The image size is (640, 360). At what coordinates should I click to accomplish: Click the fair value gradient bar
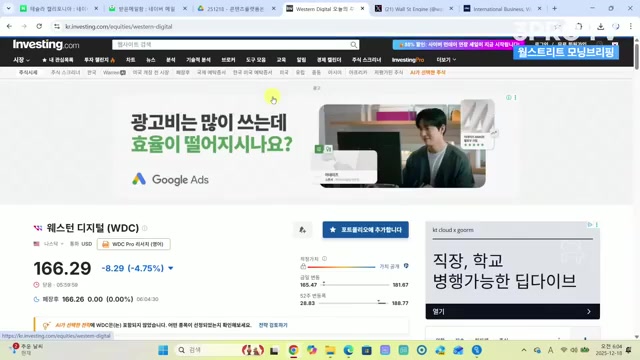click(x=341, y=267)
